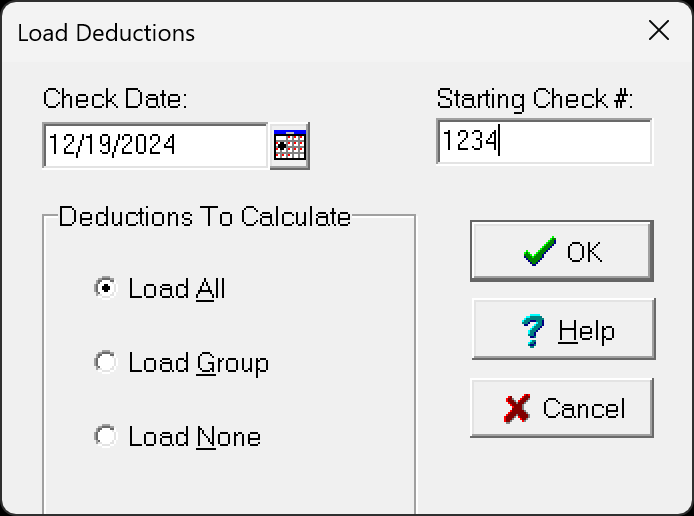Confirm with the OK button text
This screenshot has width=694, height=516.
(x=584, y=252)
